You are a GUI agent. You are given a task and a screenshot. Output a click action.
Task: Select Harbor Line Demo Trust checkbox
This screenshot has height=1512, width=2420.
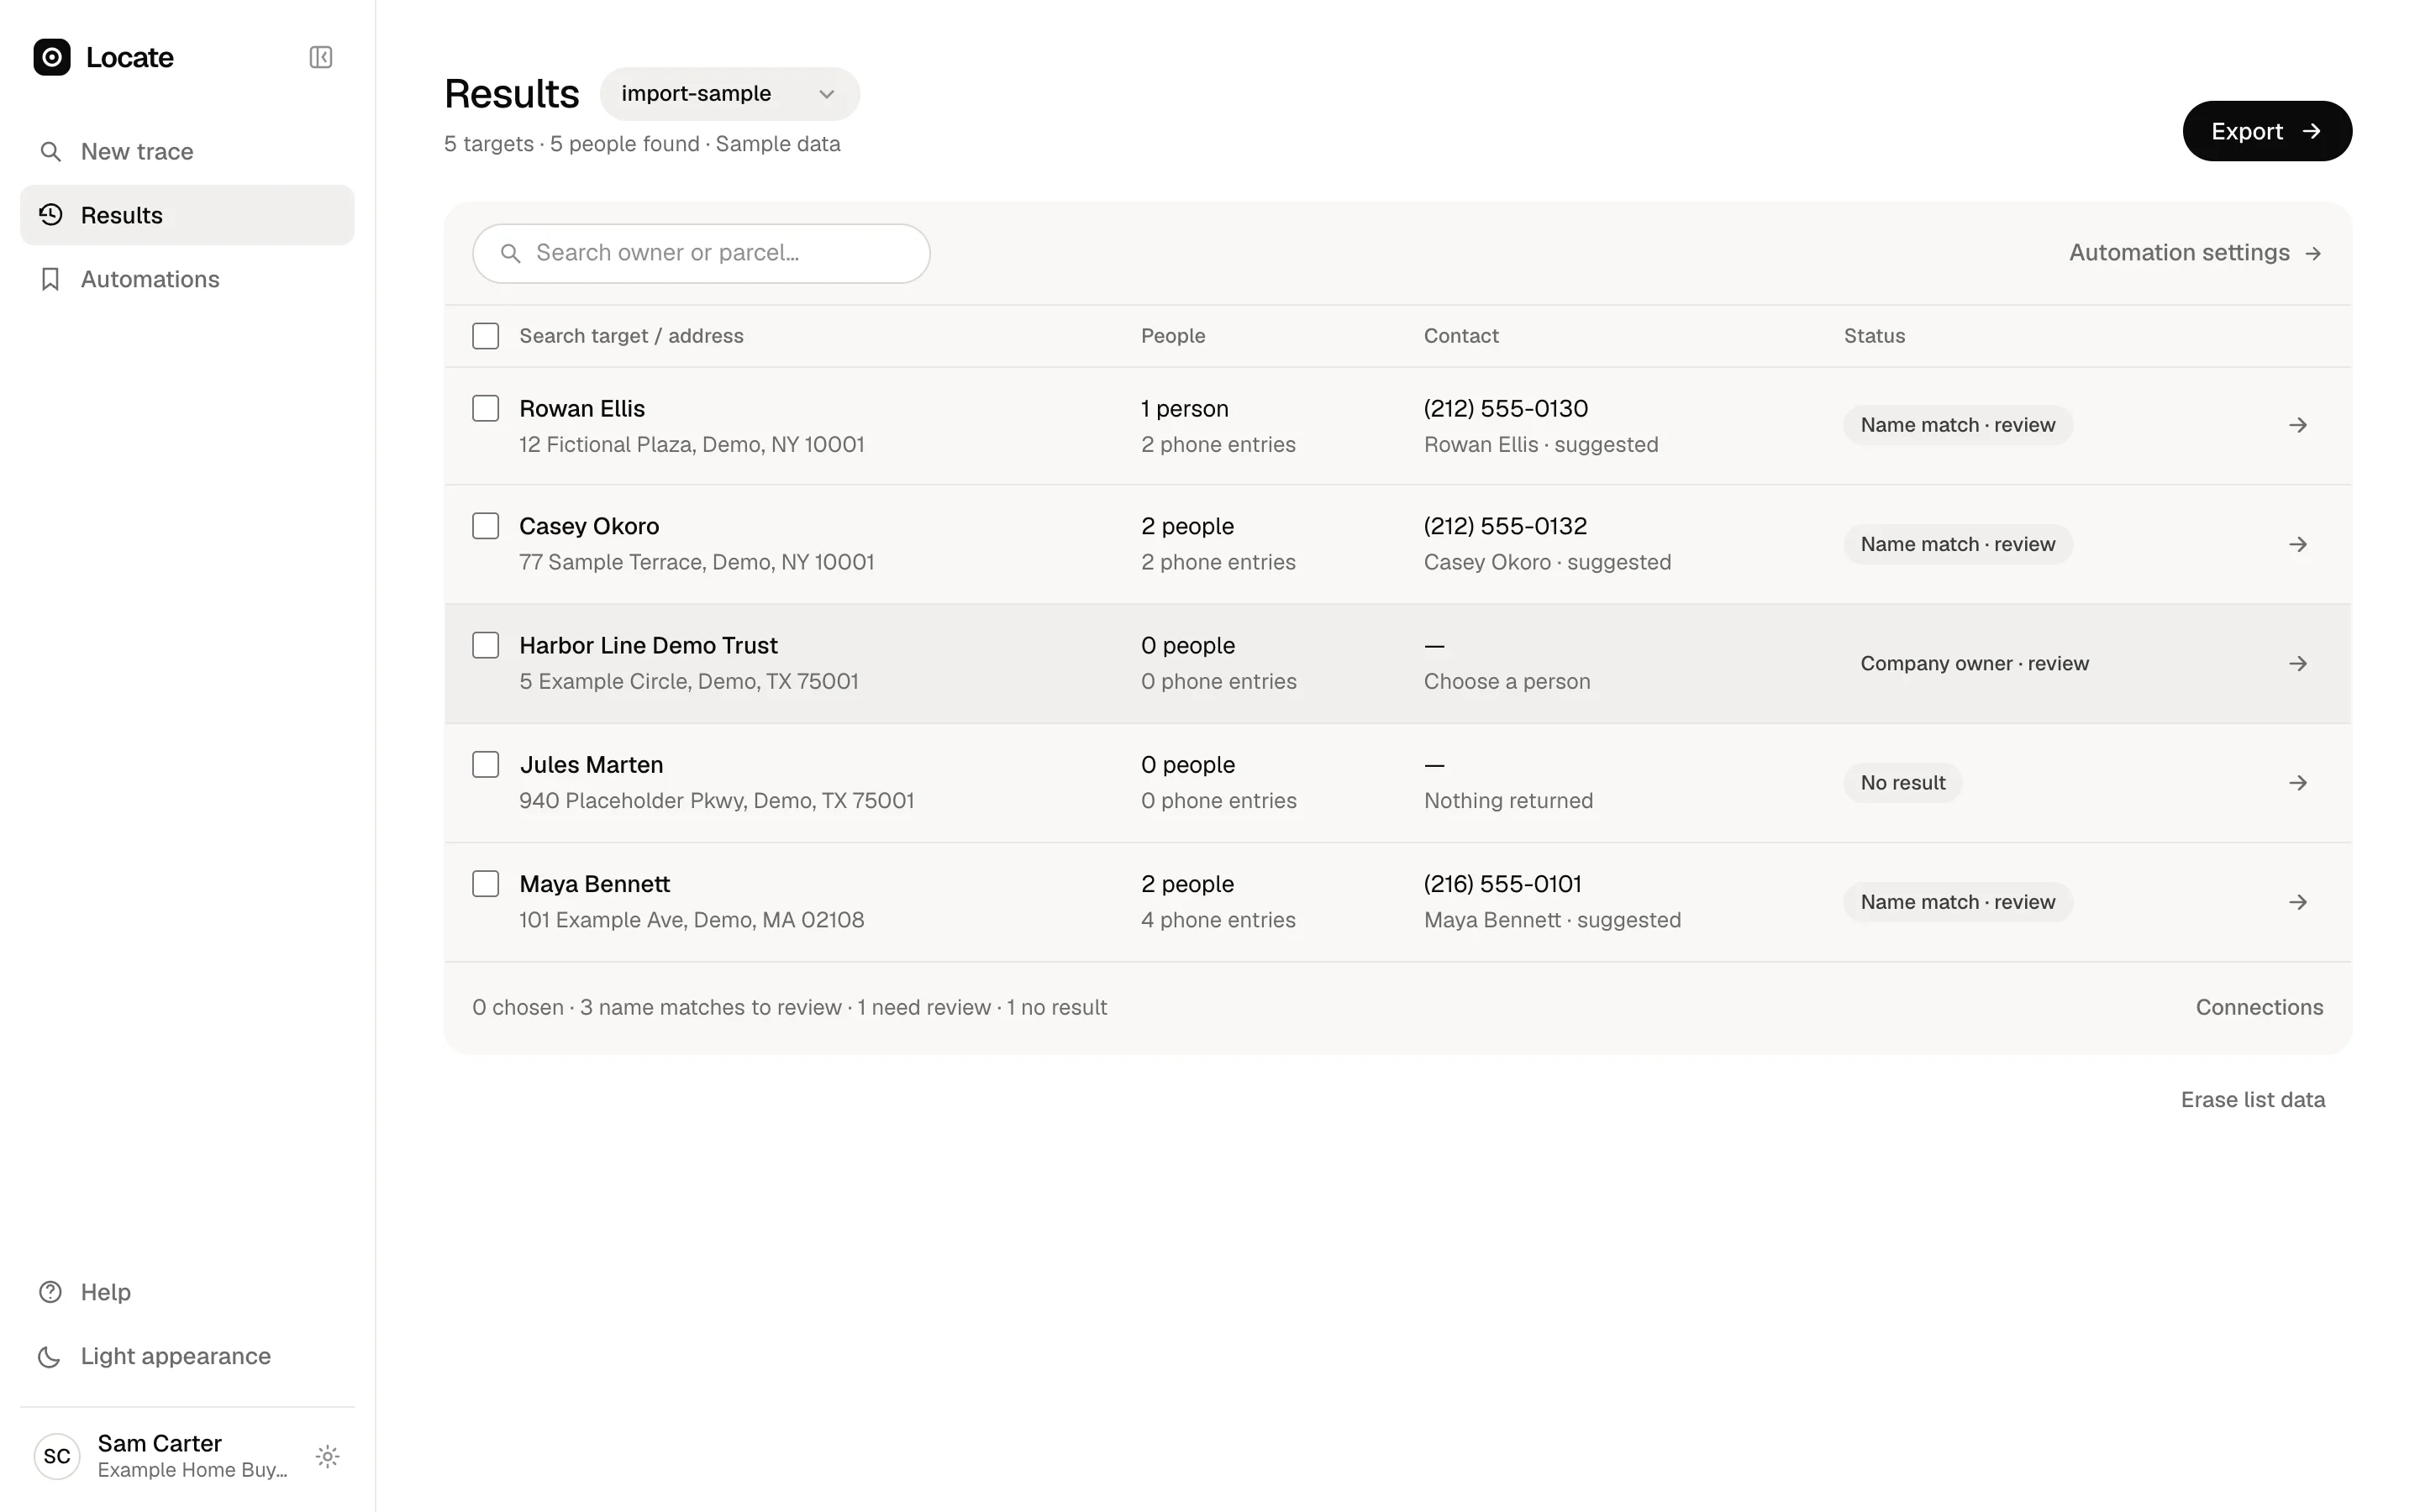tap(485, 645)
